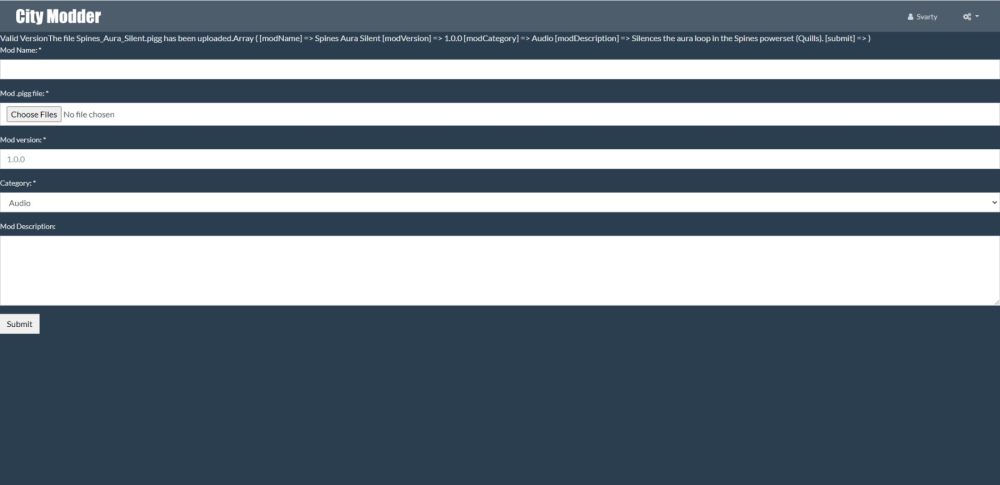Screen dimensions: 1000x485
Task: Submit the mod upload form
Action: click(x=20, y=324)
